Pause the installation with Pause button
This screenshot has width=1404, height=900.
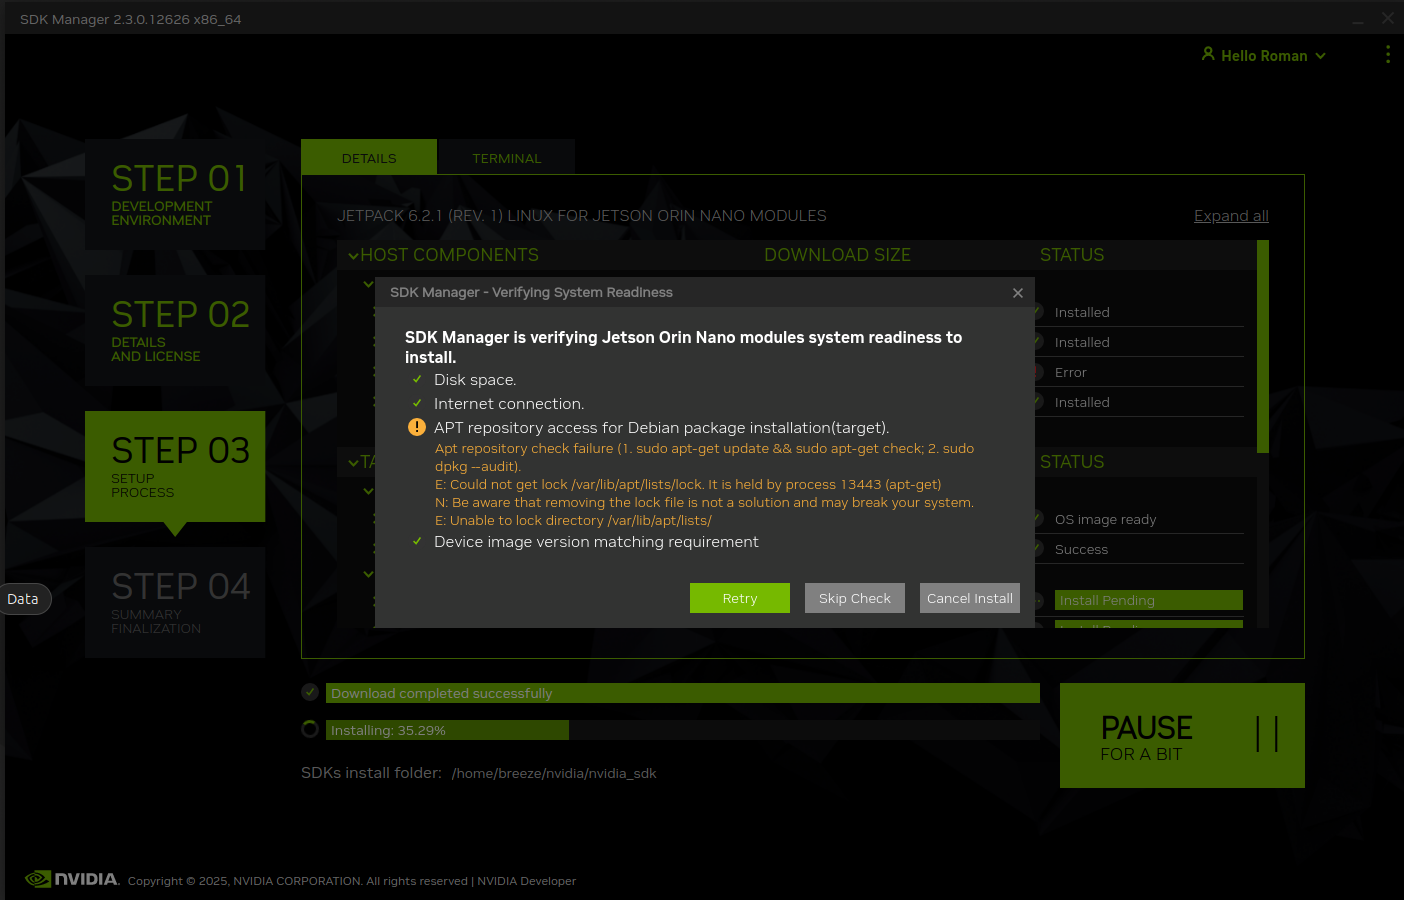point(1181,735)
